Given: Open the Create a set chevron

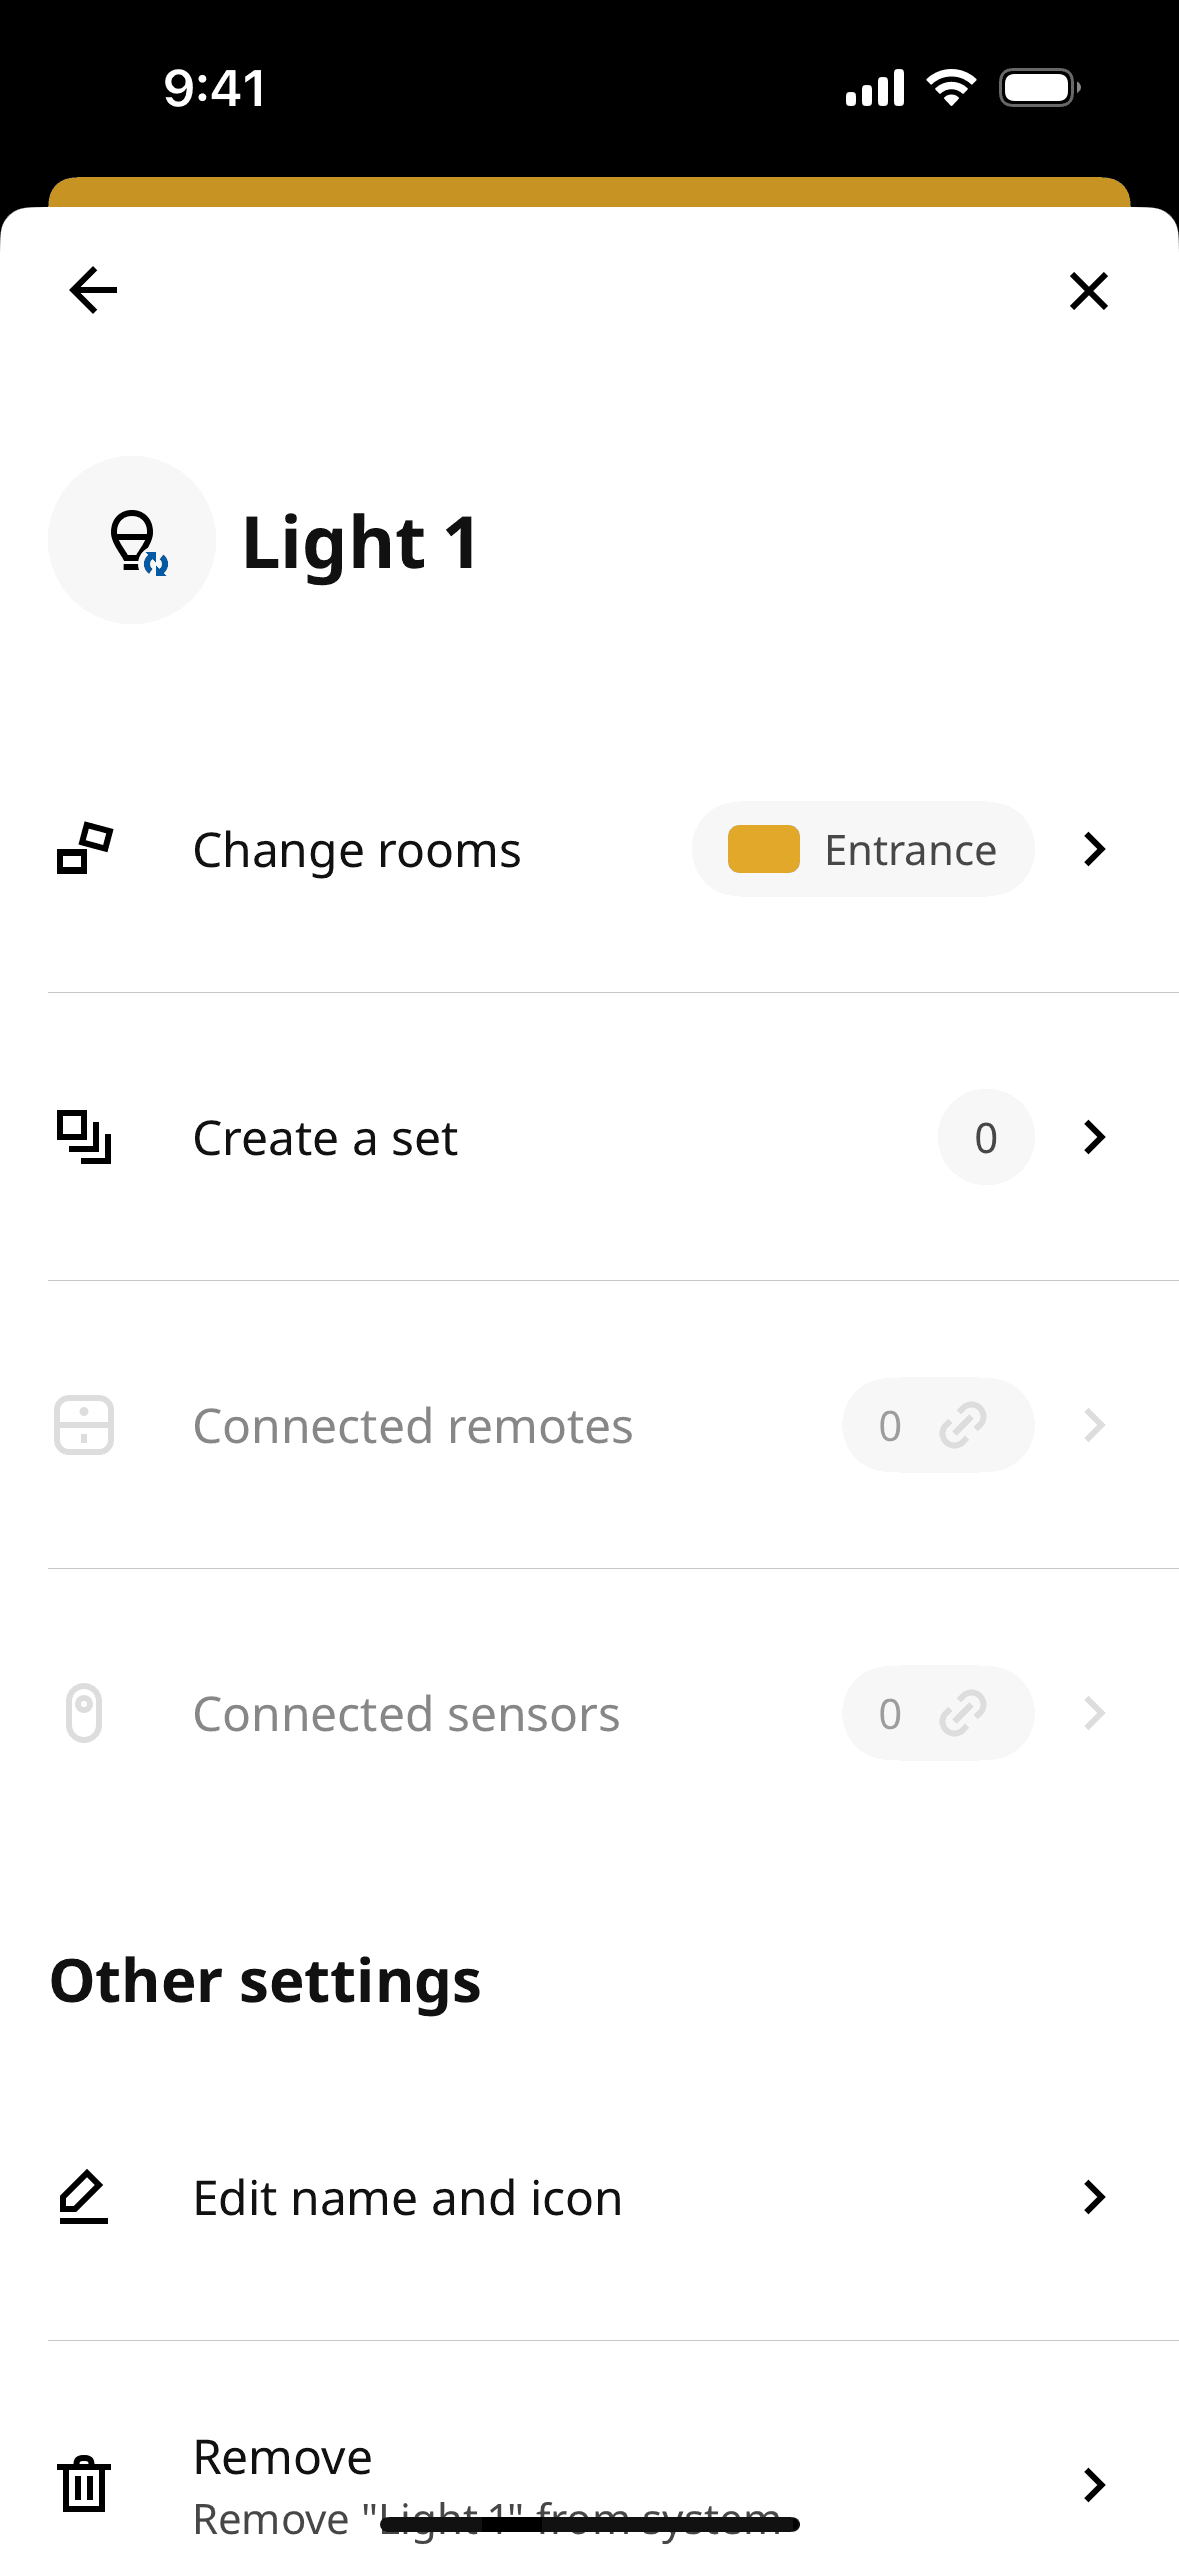Looking at the screenshot, I should (1095, 1137).
